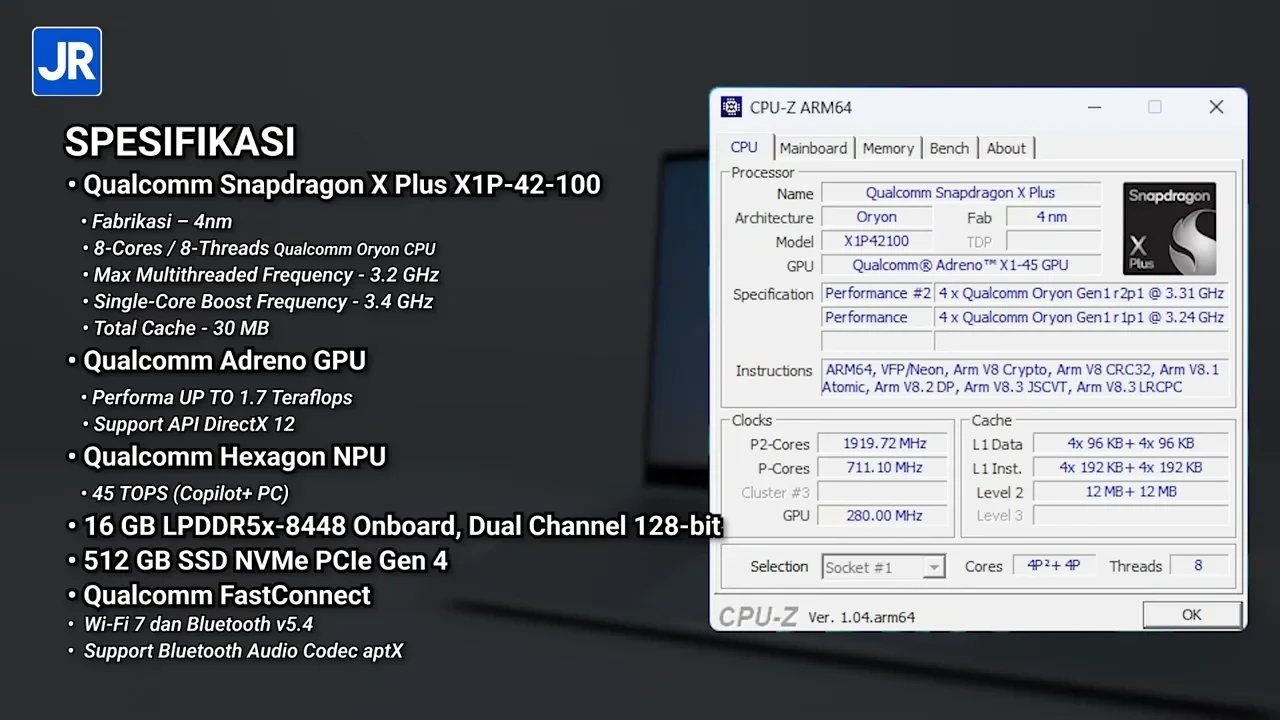Switch to the Mainboard tab
This screenshot has width=1280, height=720.
point(813,148)
